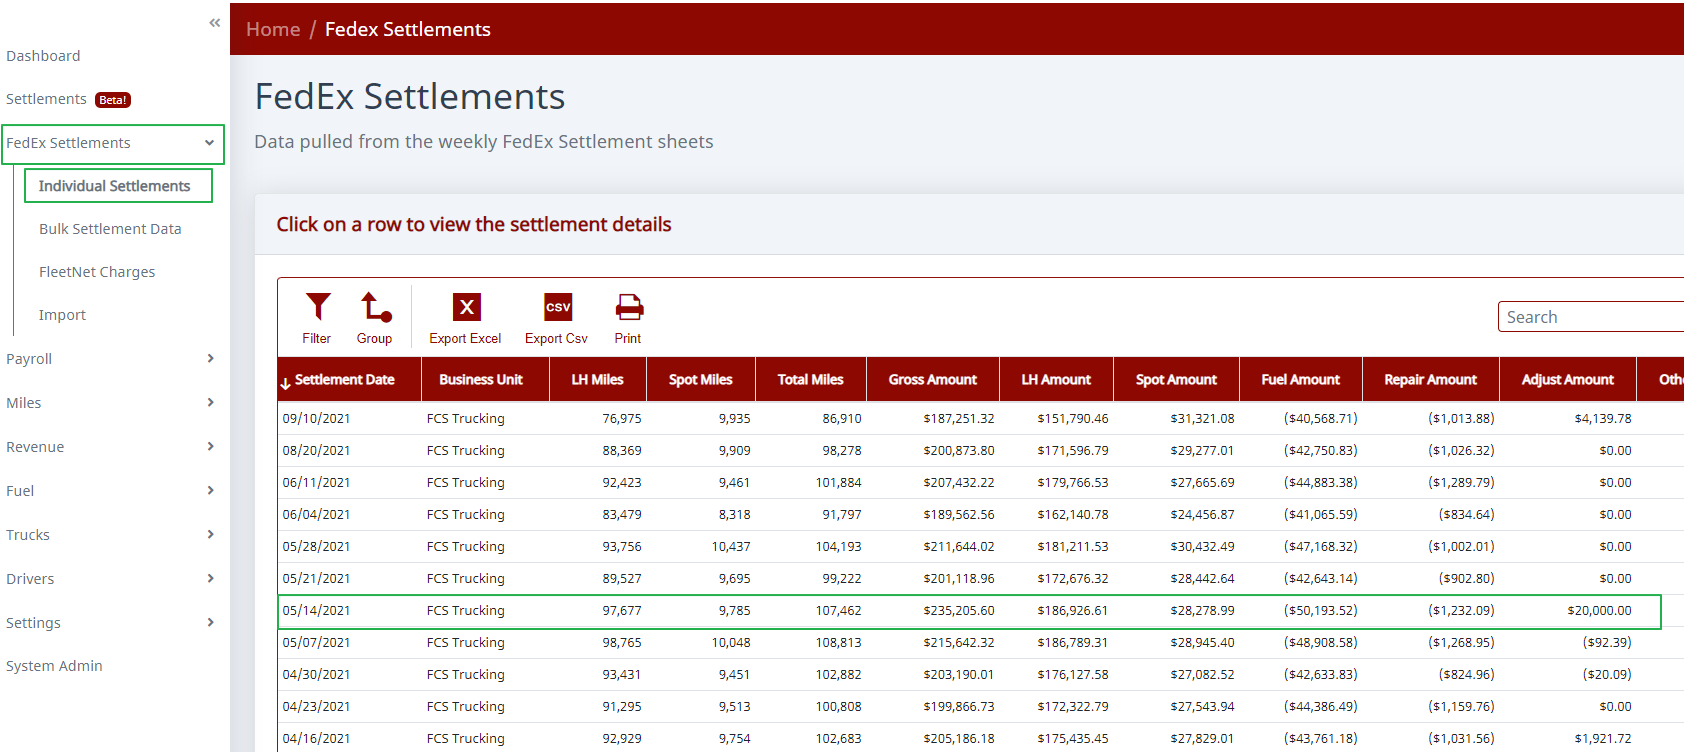Open settlement row dated 04/16/2021
The image size is (1684, 752).
click(x=980, y=738)
